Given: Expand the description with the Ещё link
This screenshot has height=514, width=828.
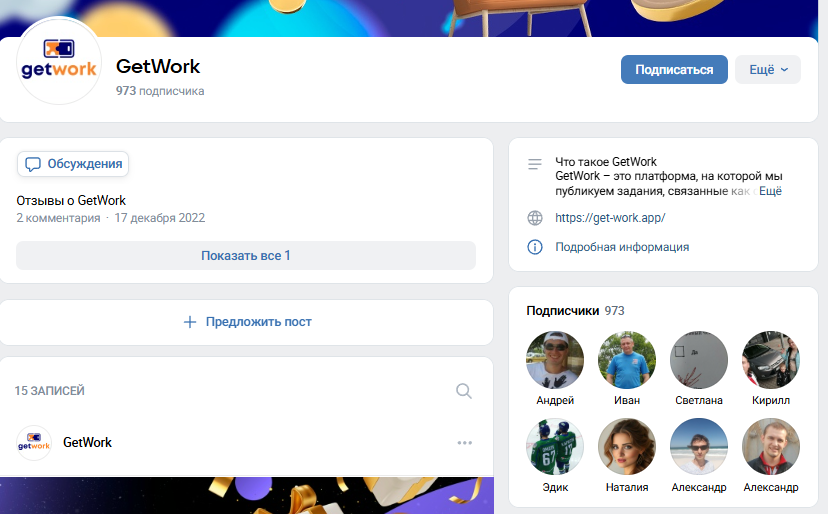Looking at the screenshot, I should pyautogui.click(x=770, y=191).
